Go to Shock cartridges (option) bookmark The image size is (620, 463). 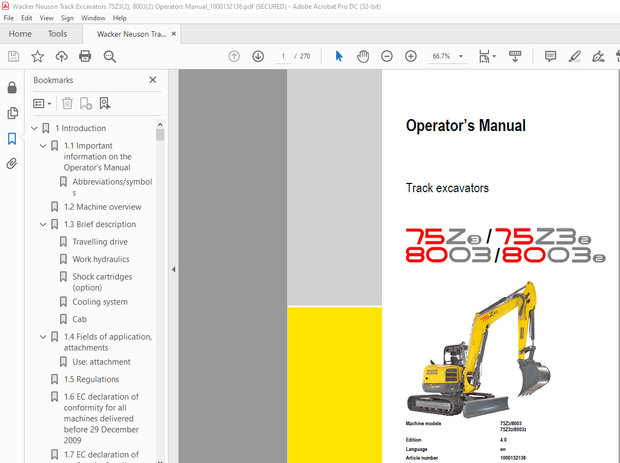coord(102,282)
